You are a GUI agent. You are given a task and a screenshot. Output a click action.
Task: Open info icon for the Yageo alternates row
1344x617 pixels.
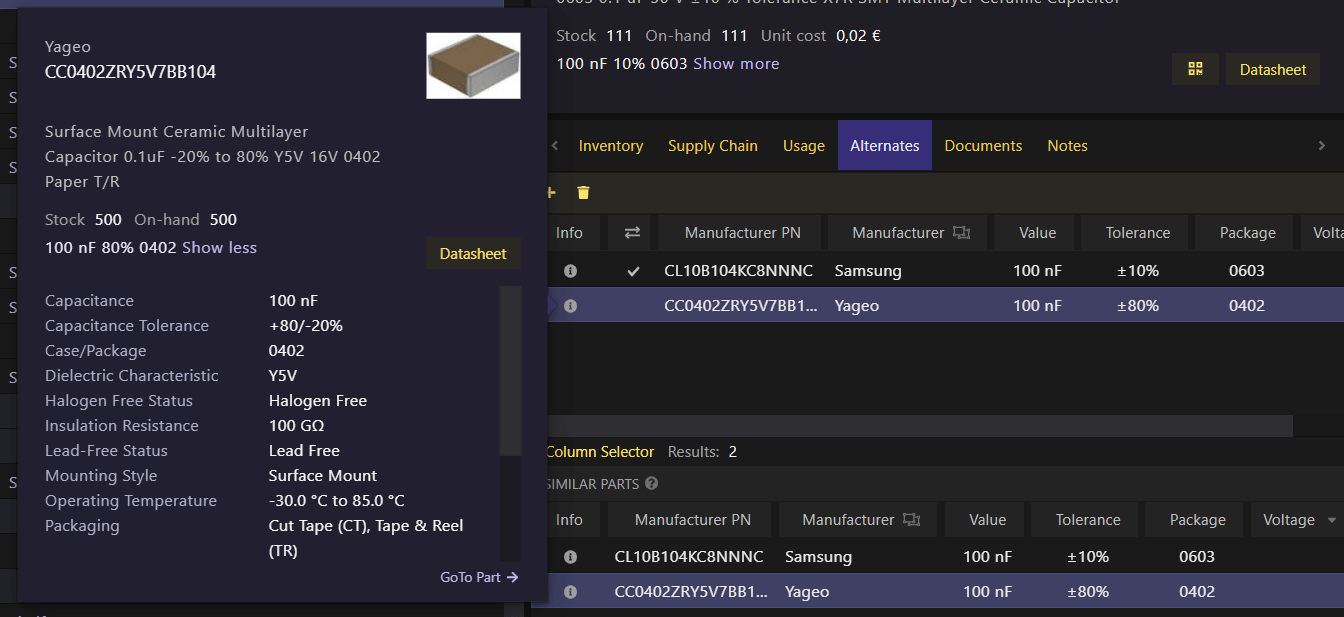pyautogui.click(x=570, y=306)
